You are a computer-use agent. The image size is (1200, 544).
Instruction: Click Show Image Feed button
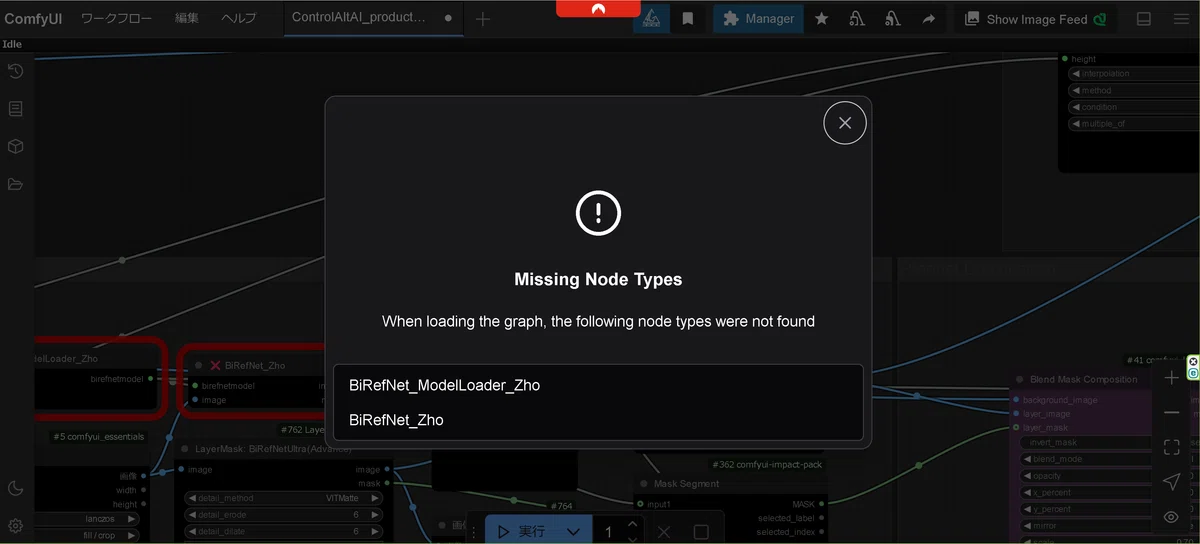tap(1036, 19)
